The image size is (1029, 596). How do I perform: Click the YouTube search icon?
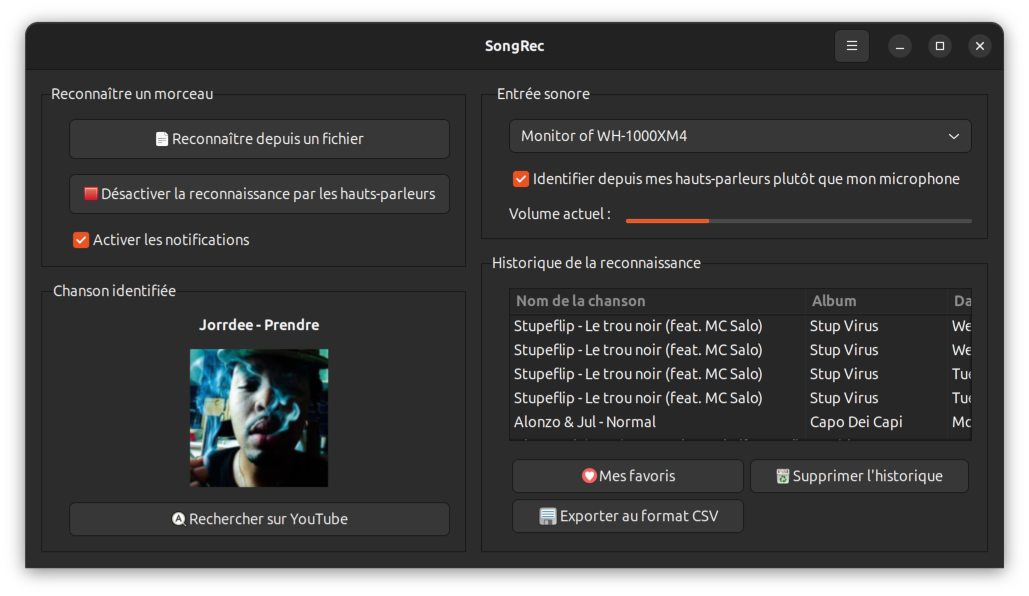(x=179, y=519)
